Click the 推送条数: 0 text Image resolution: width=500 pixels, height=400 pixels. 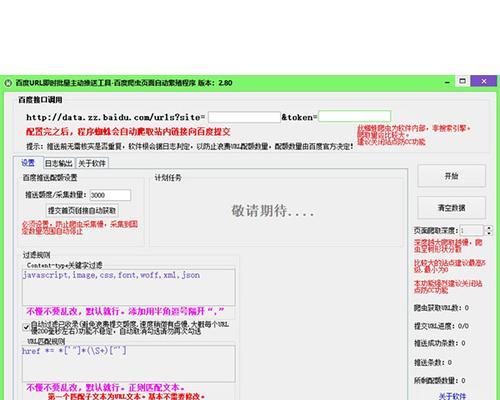(x=433, y=362)
